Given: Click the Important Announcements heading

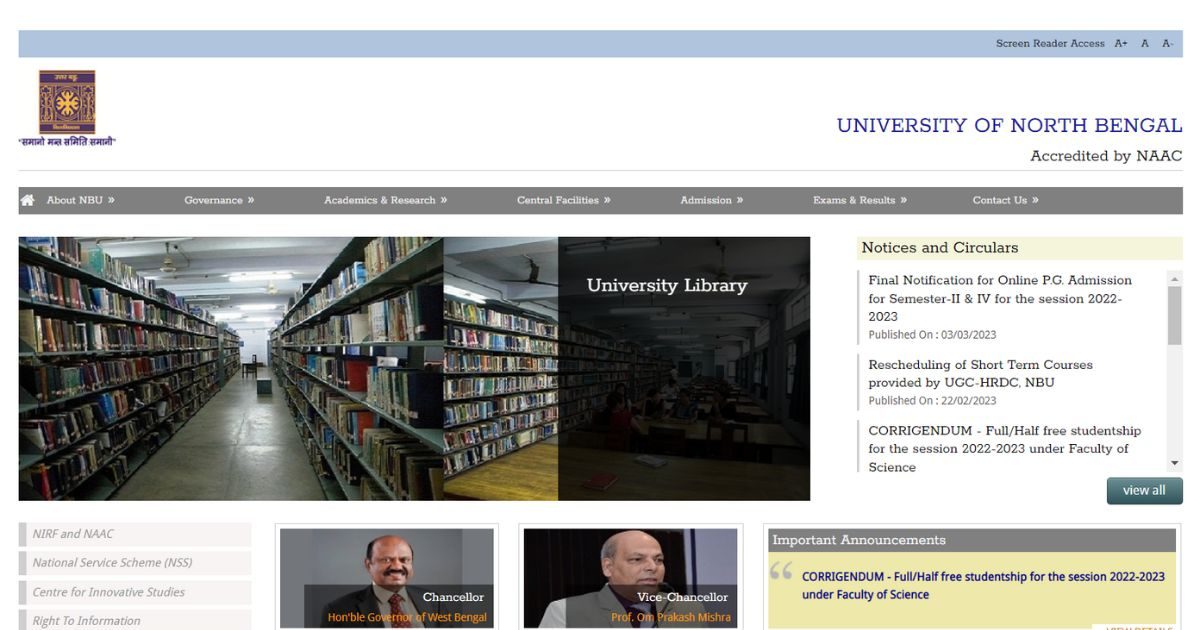Looking at the screenshot, I should click(x=859, y=540).
